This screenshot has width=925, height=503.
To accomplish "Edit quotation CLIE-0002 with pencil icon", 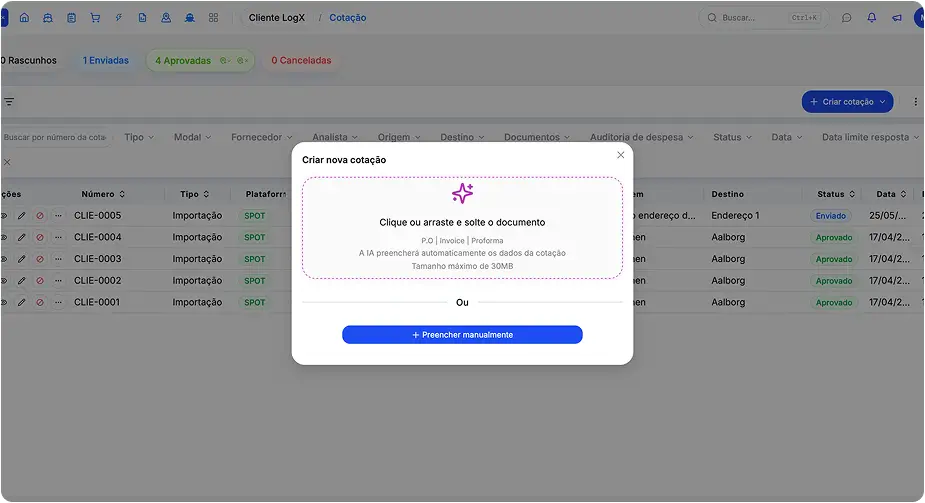I will click(x=21, y=281).
